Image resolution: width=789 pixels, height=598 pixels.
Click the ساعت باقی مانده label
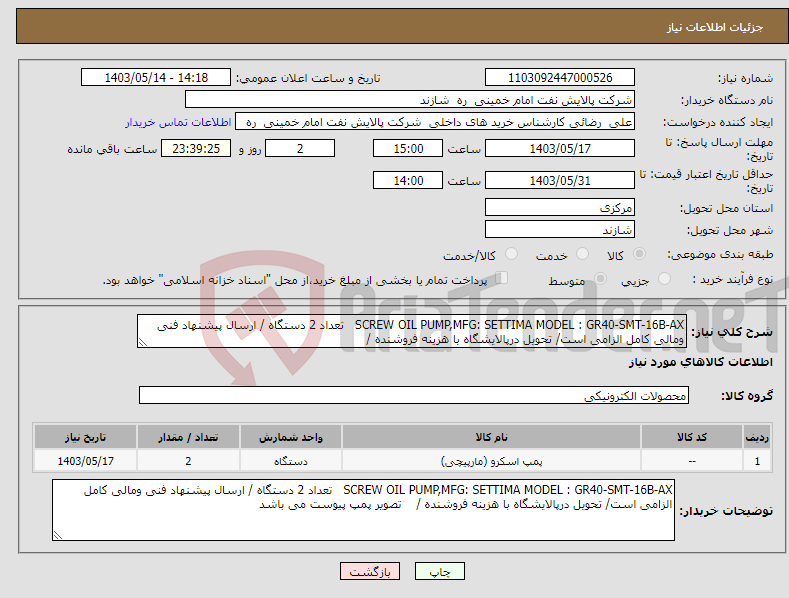tap(112, 150)
